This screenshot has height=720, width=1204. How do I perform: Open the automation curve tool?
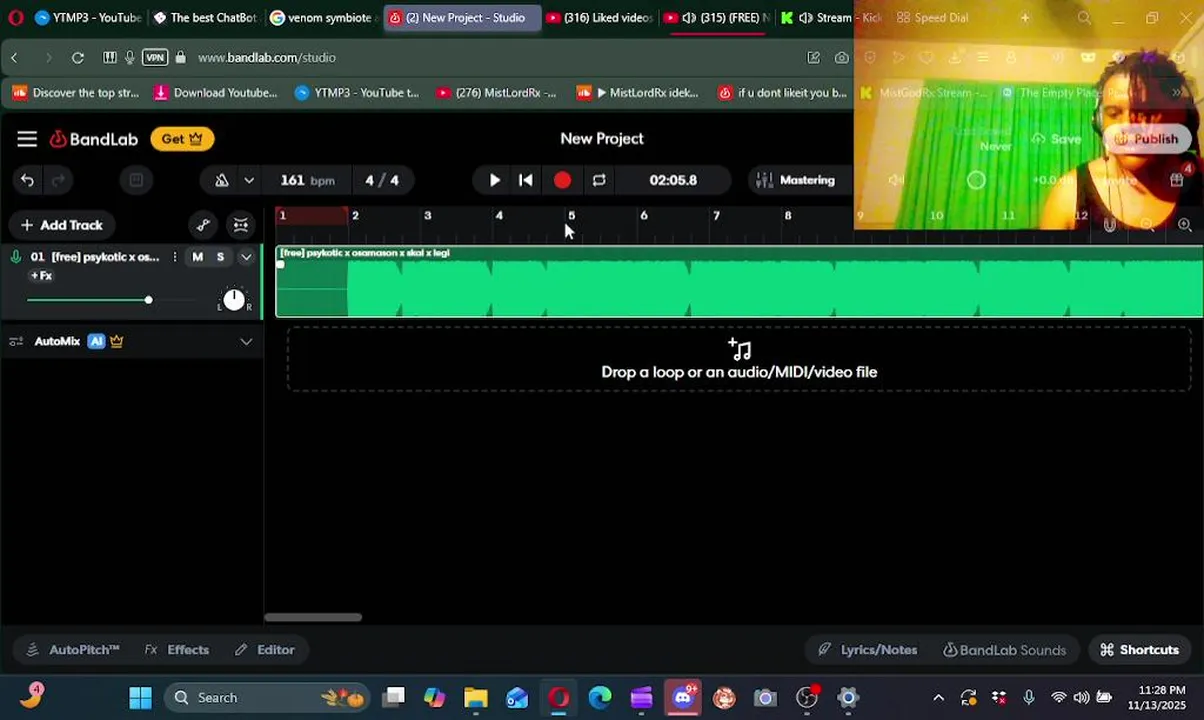[x=203, y=225]
